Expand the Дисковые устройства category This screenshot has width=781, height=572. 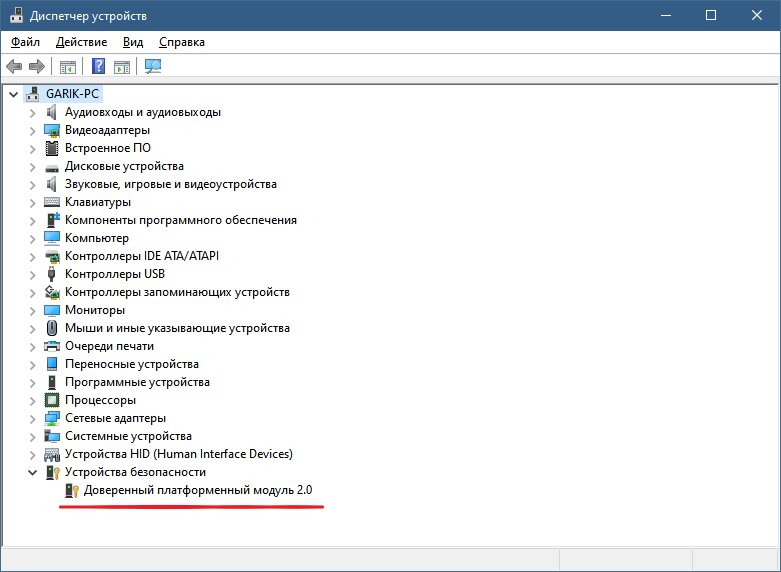pyautogui.click(x=32, y=166)
